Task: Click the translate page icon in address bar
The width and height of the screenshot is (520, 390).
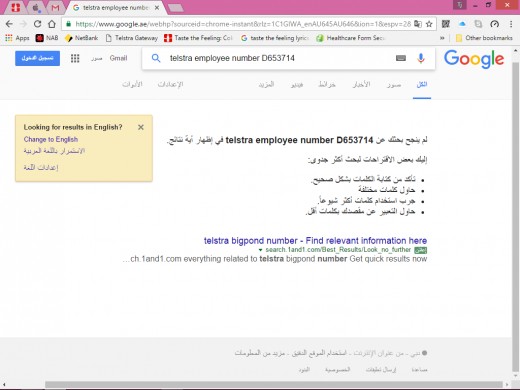Action: tap(418, 24)
